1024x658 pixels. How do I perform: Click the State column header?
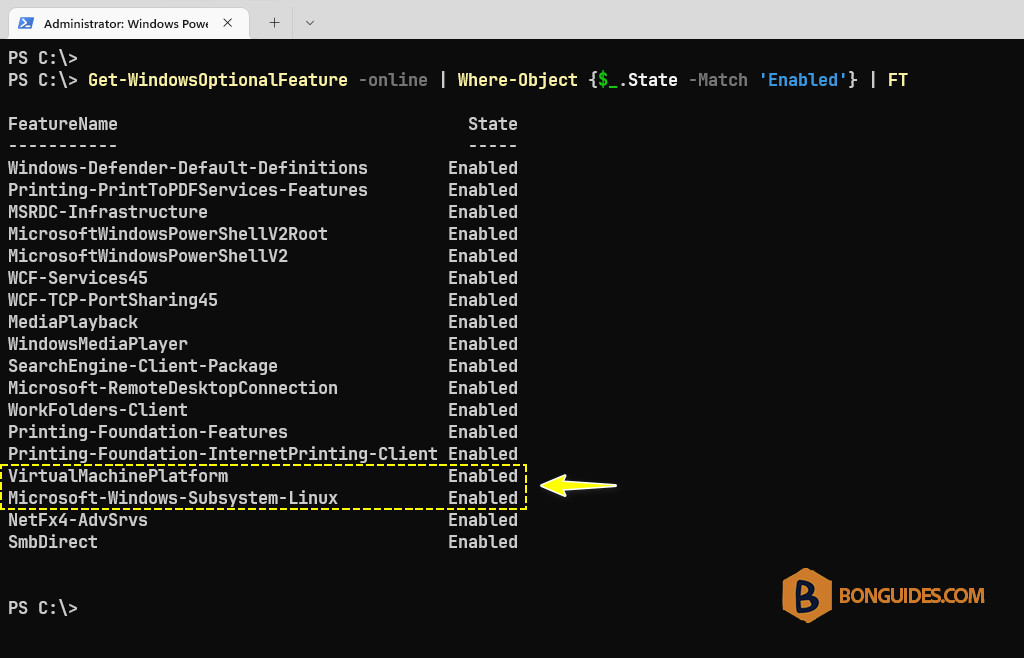click(x=492, y=124)
